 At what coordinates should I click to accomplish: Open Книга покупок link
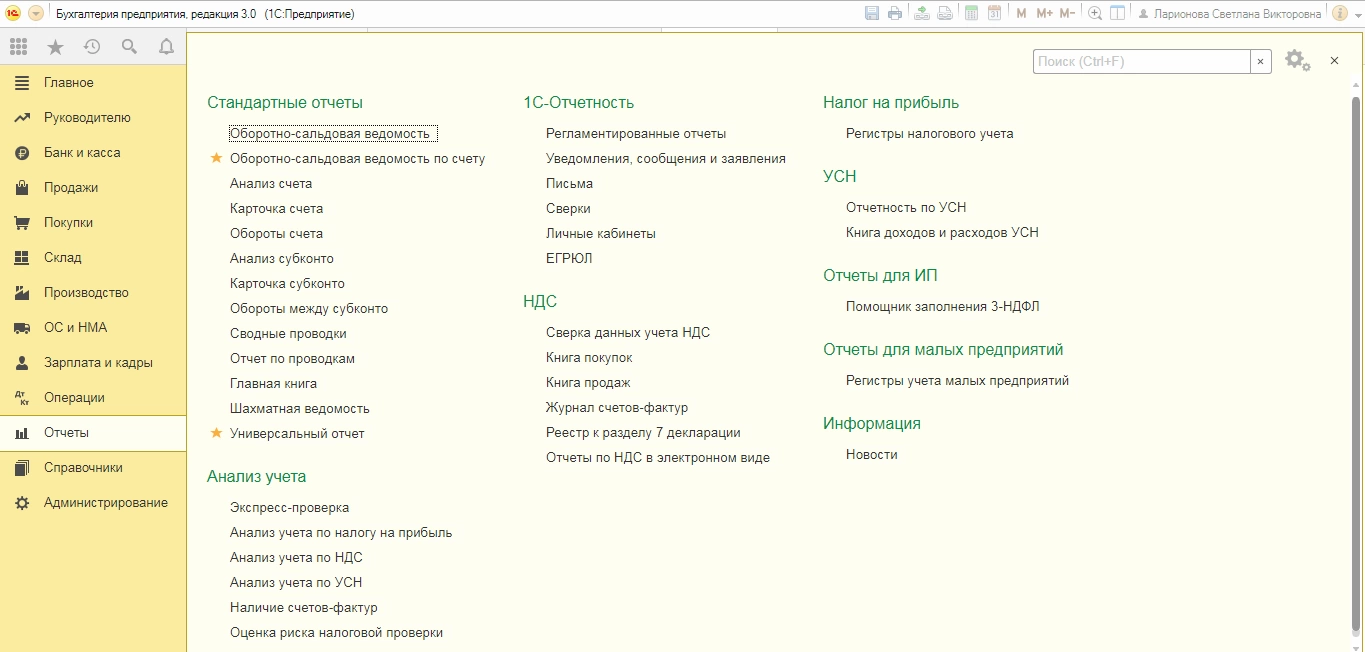tap(589, 358)
